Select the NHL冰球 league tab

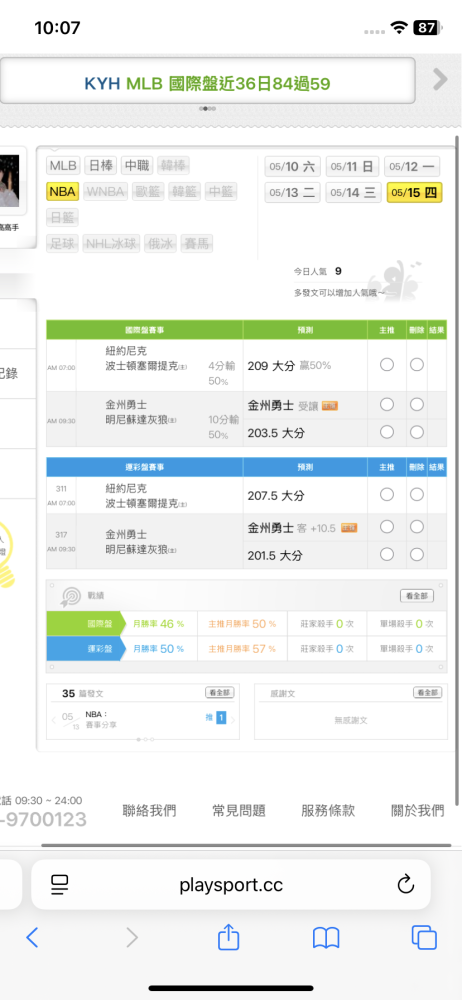click(x=112, y=243)
